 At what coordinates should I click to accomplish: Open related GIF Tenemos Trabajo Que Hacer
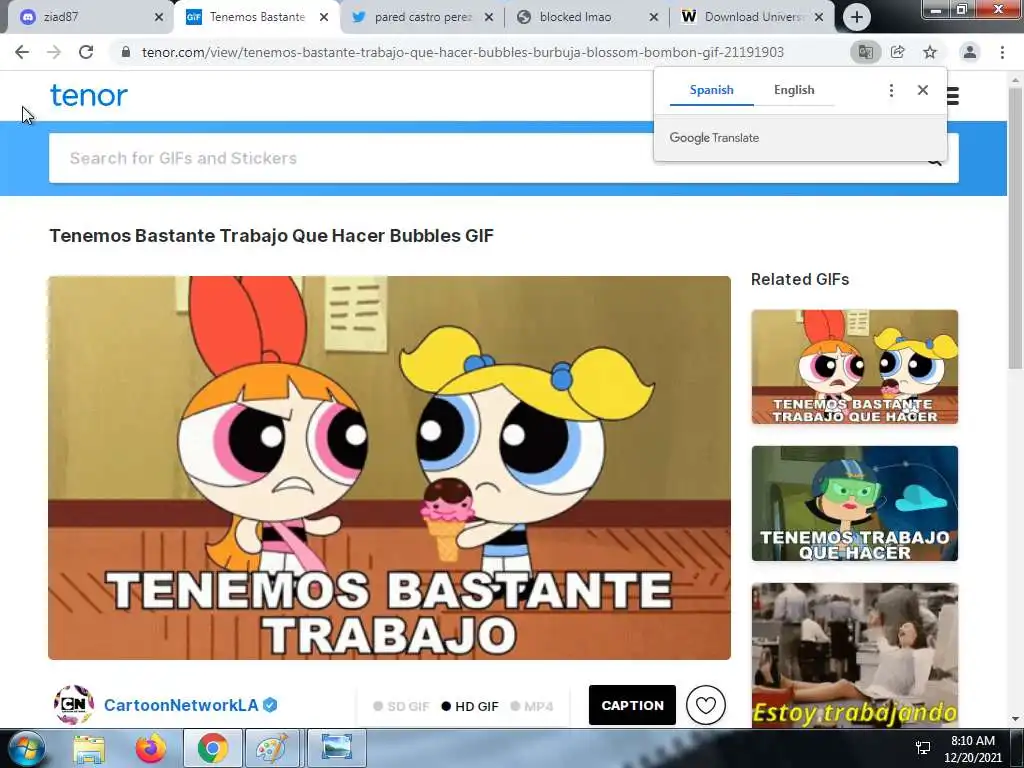point(854,504)
